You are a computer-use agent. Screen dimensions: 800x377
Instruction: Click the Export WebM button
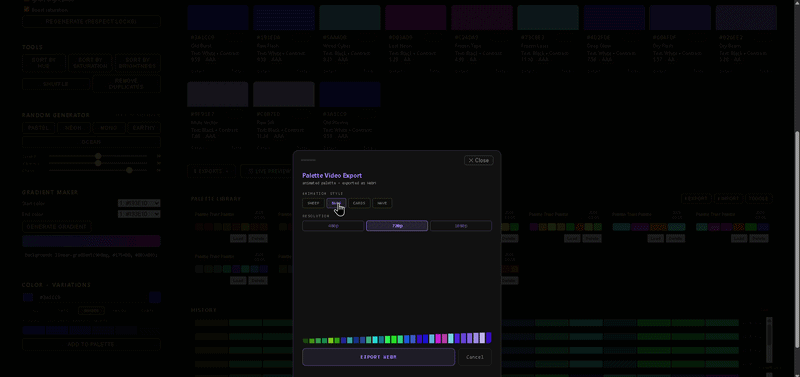coord(379,357)
